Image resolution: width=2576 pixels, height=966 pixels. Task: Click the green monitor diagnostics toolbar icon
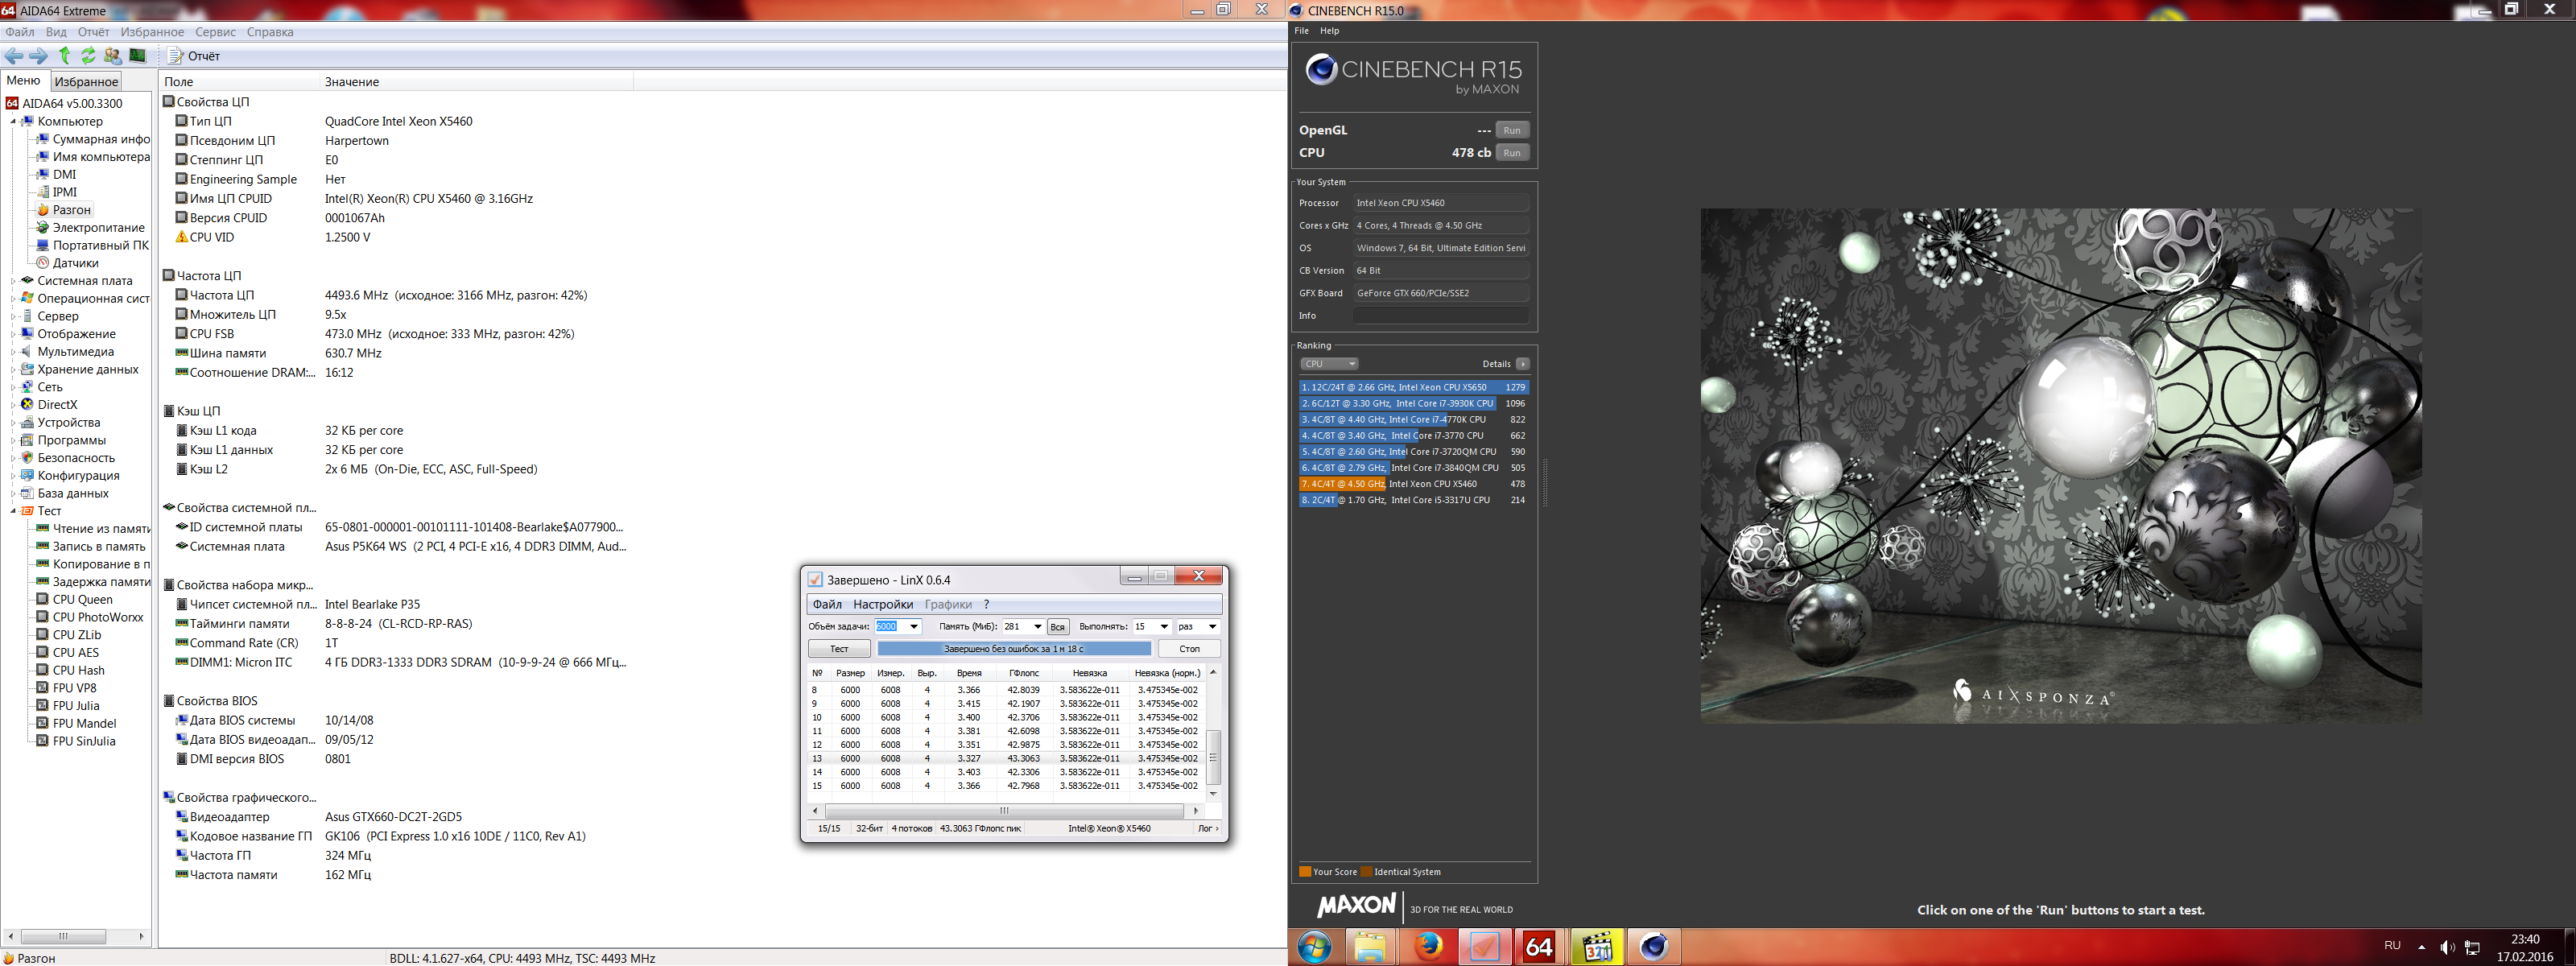pyautogui.click(x=138, y=56)
